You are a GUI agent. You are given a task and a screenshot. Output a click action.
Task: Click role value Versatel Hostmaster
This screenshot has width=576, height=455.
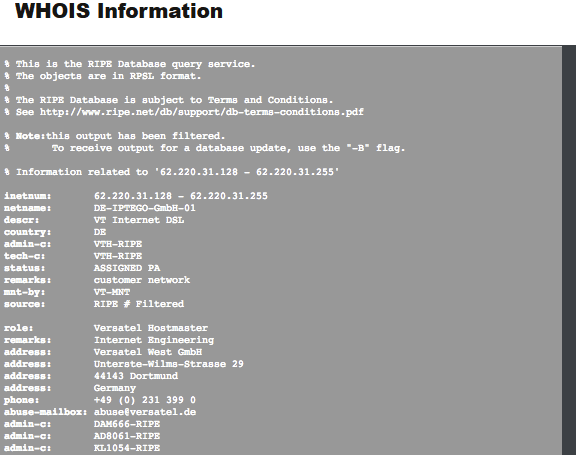click(151, 328)
